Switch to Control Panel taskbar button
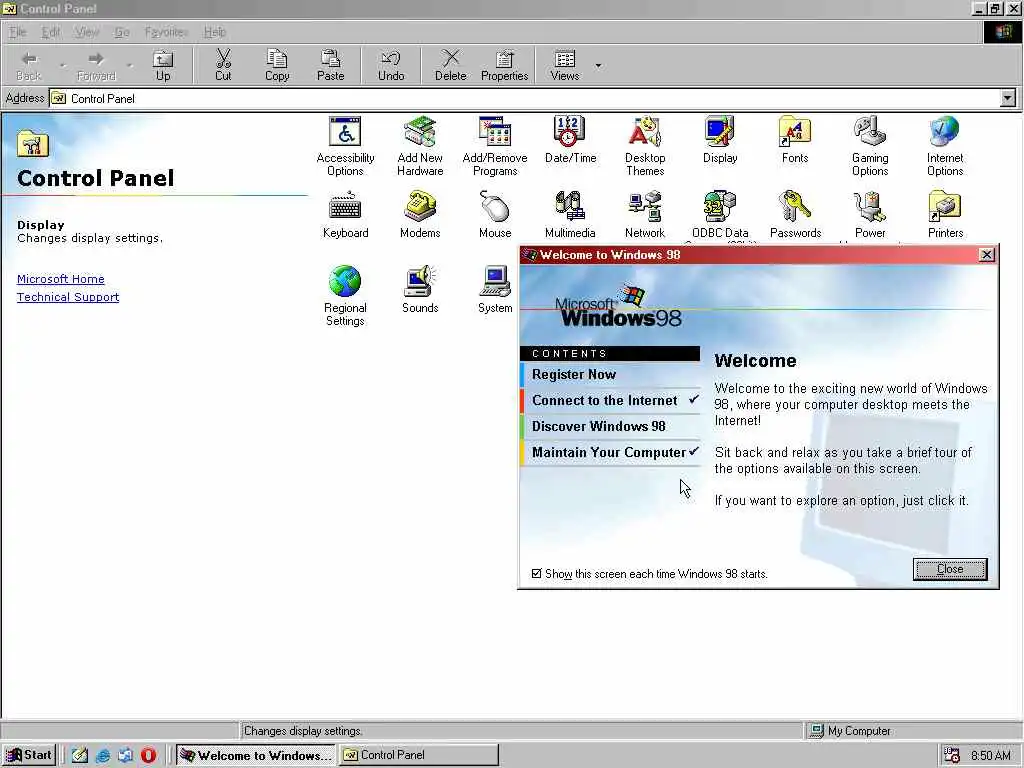1024x768 pixels. [420, 755]
